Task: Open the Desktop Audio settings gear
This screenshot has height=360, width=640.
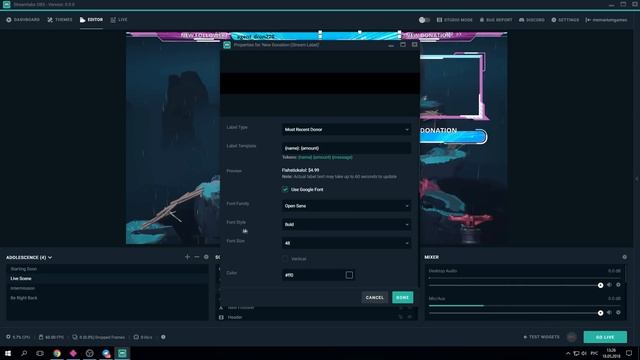Action: (618, 285)
